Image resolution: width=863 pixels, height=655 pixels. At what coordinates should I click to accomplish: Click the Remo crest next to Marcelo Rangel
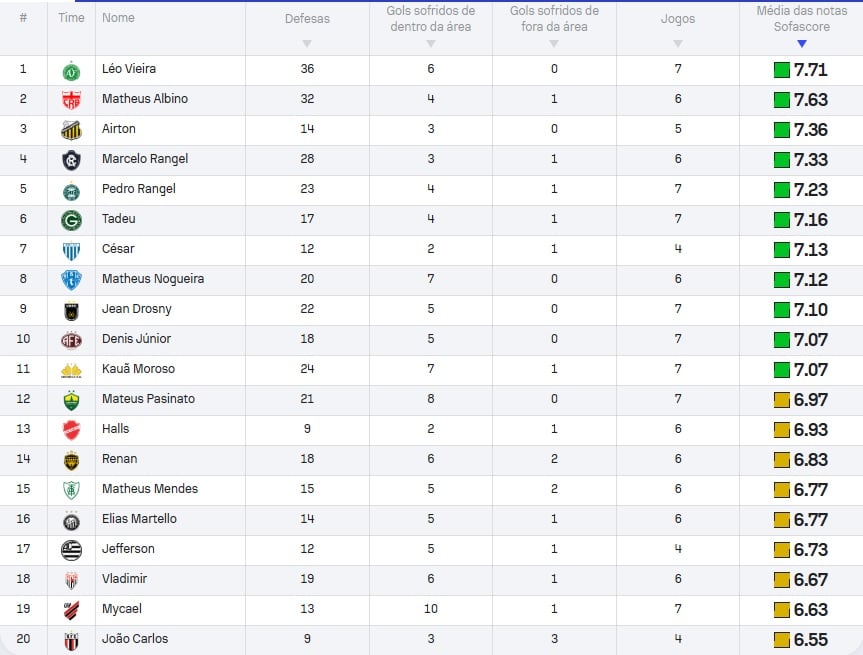[71, 160]
